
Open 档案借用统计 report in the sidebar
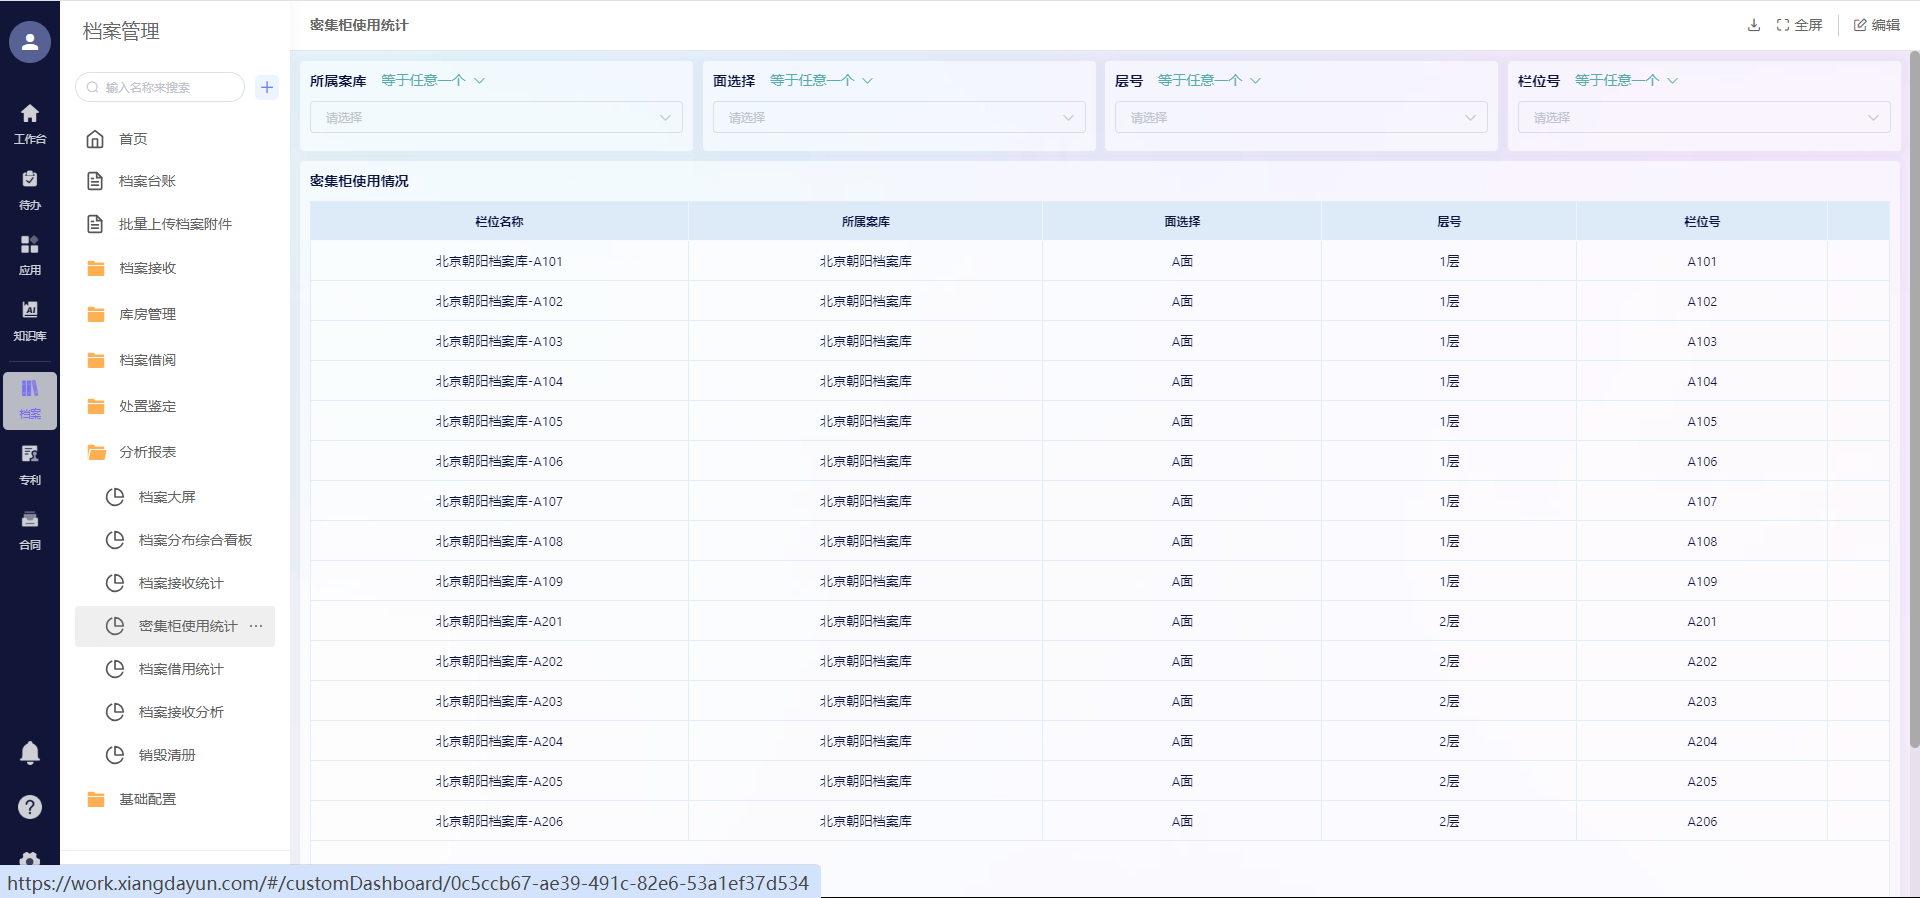(181, 669)
